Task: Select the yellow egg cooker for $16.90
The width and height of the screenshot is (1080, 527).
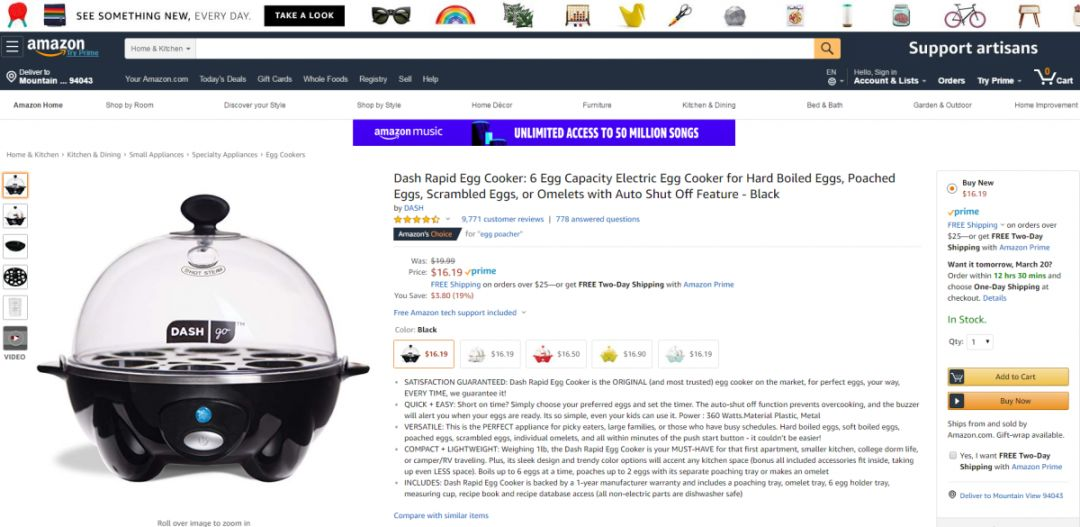Action: tap(622, 354)
